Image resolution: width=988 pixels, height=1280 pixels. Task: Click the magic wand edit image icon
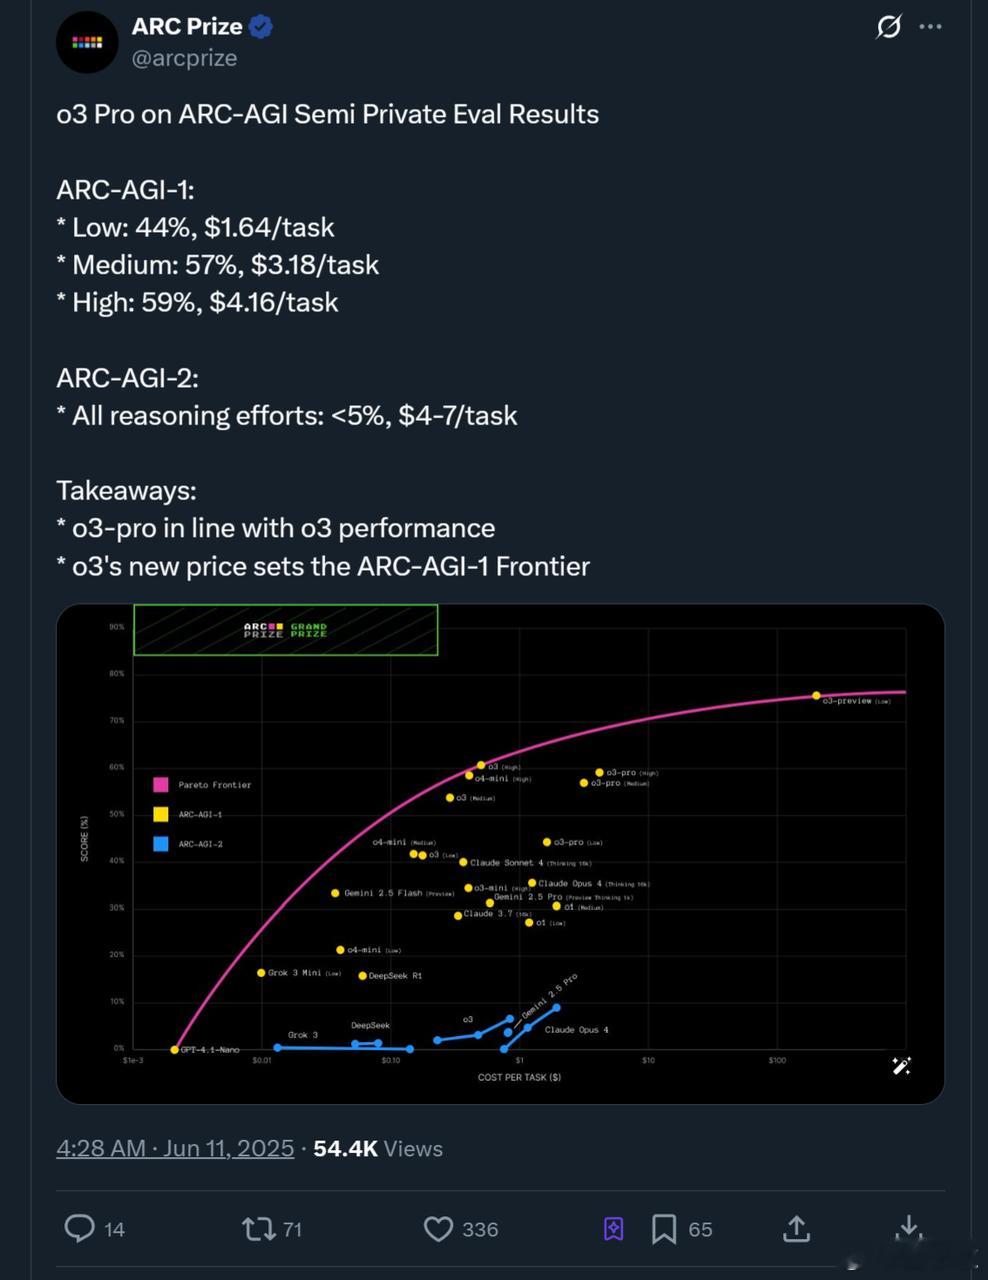tap(901, 1066)
